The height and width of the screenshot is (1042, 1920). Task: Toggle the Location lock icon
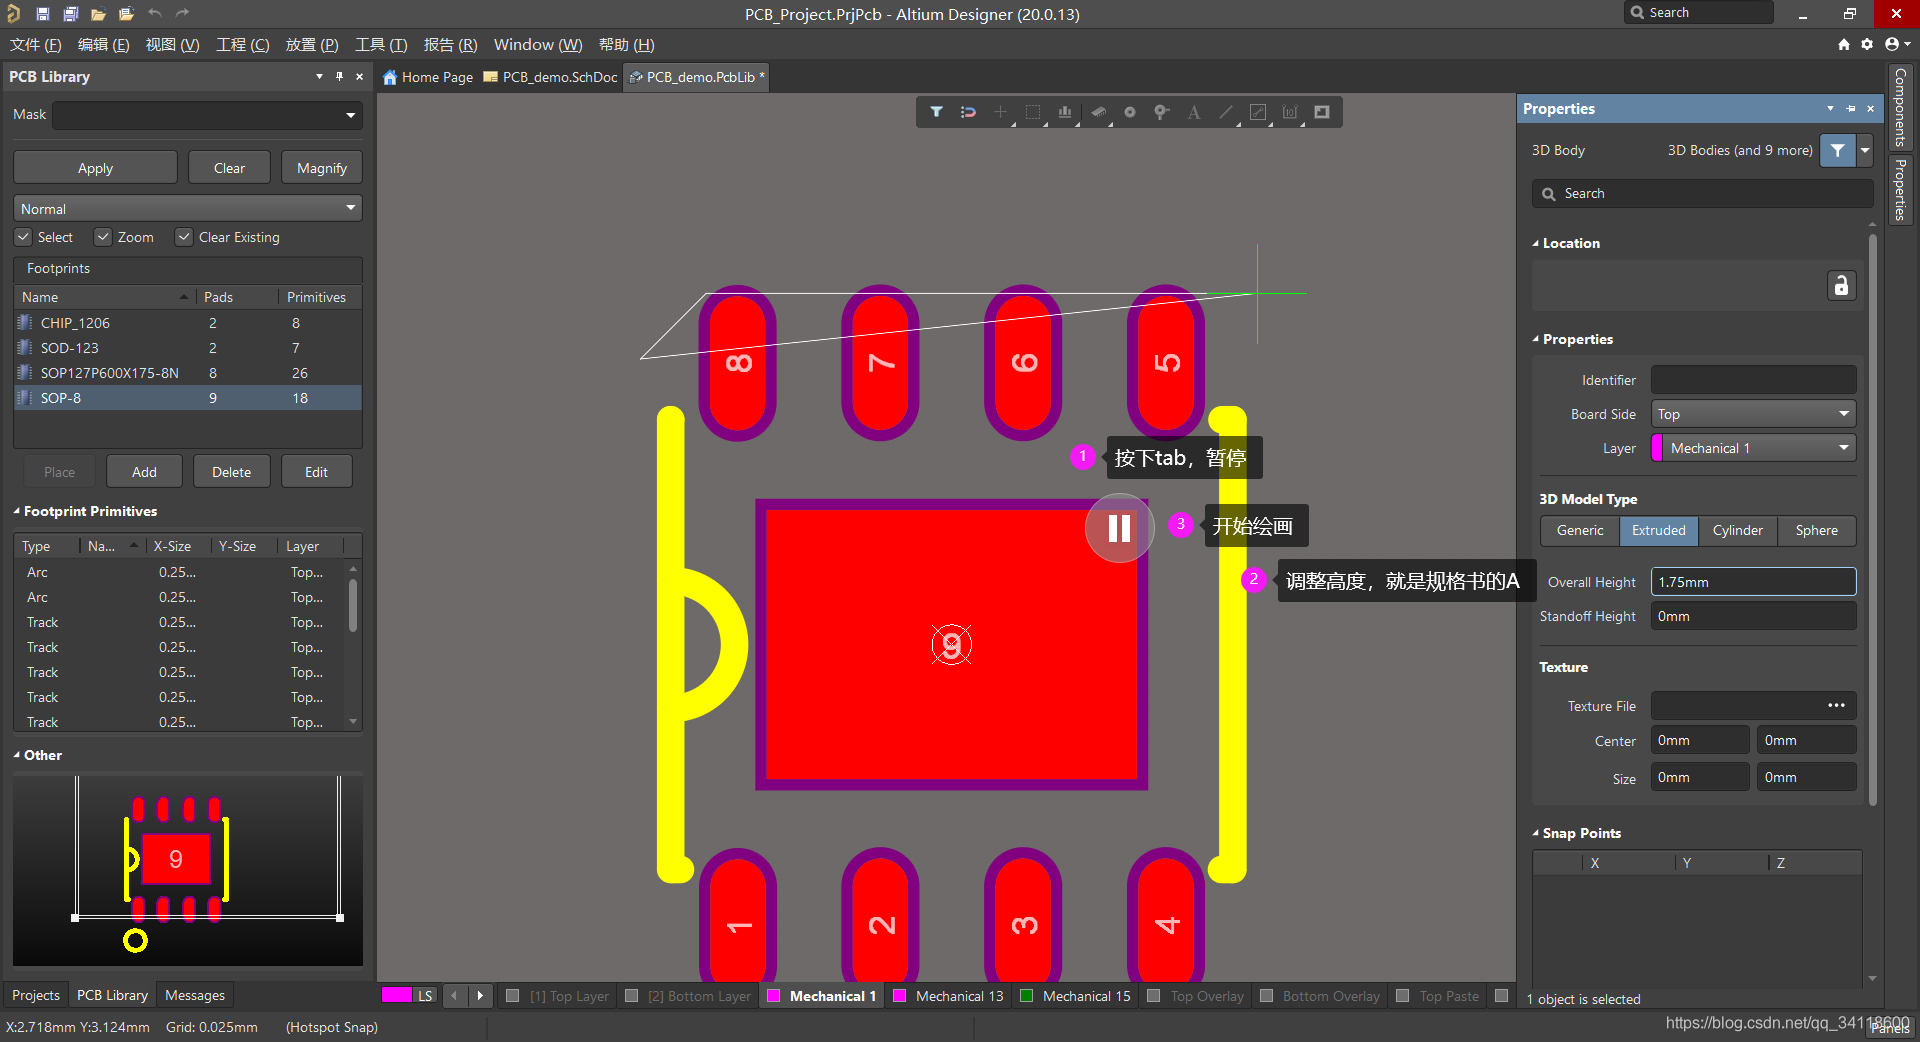(x=1841, y=286)
